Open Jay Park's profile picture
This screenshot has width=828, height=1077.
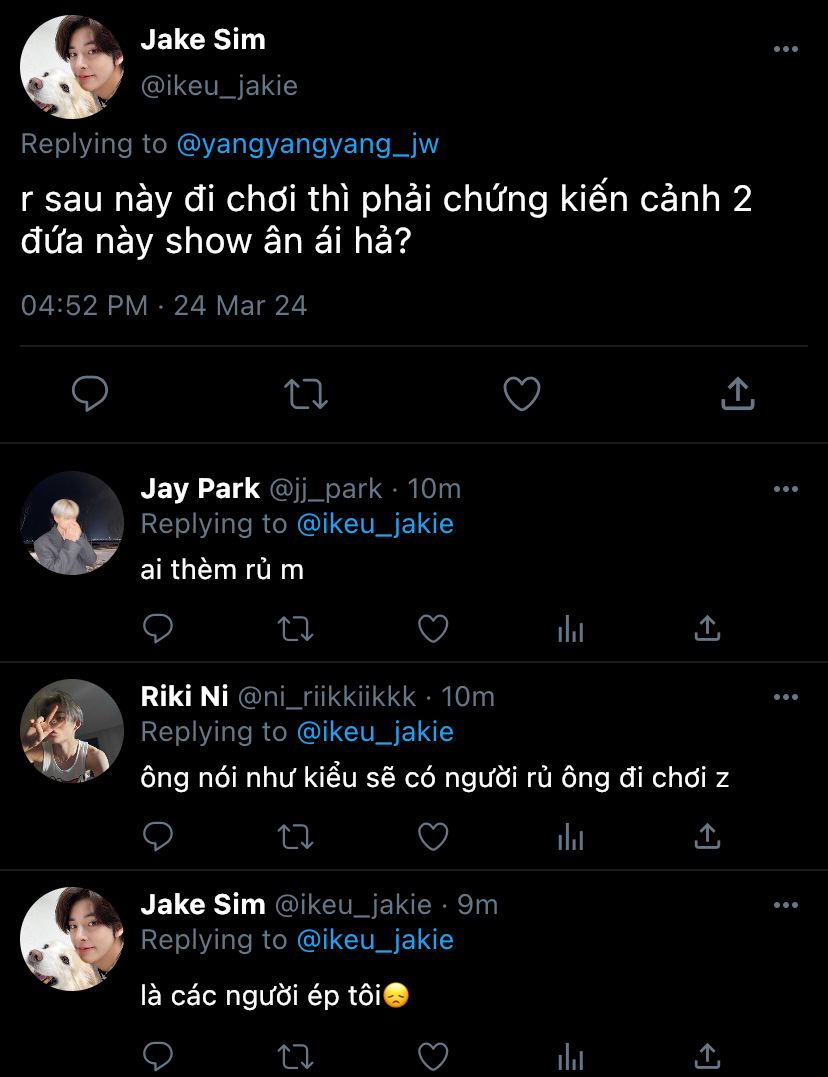(72, 523)
